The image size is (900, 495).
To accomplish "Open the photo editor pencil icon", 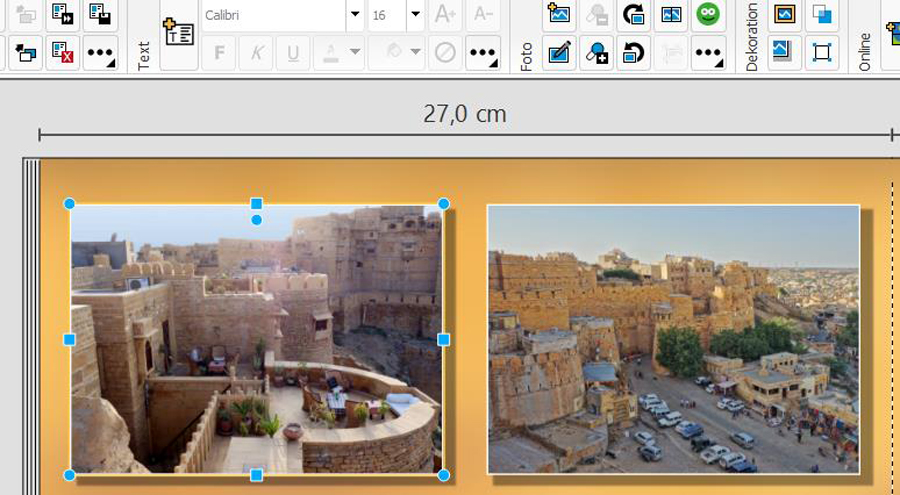I will pyautogui.click(x=559, y=52).
